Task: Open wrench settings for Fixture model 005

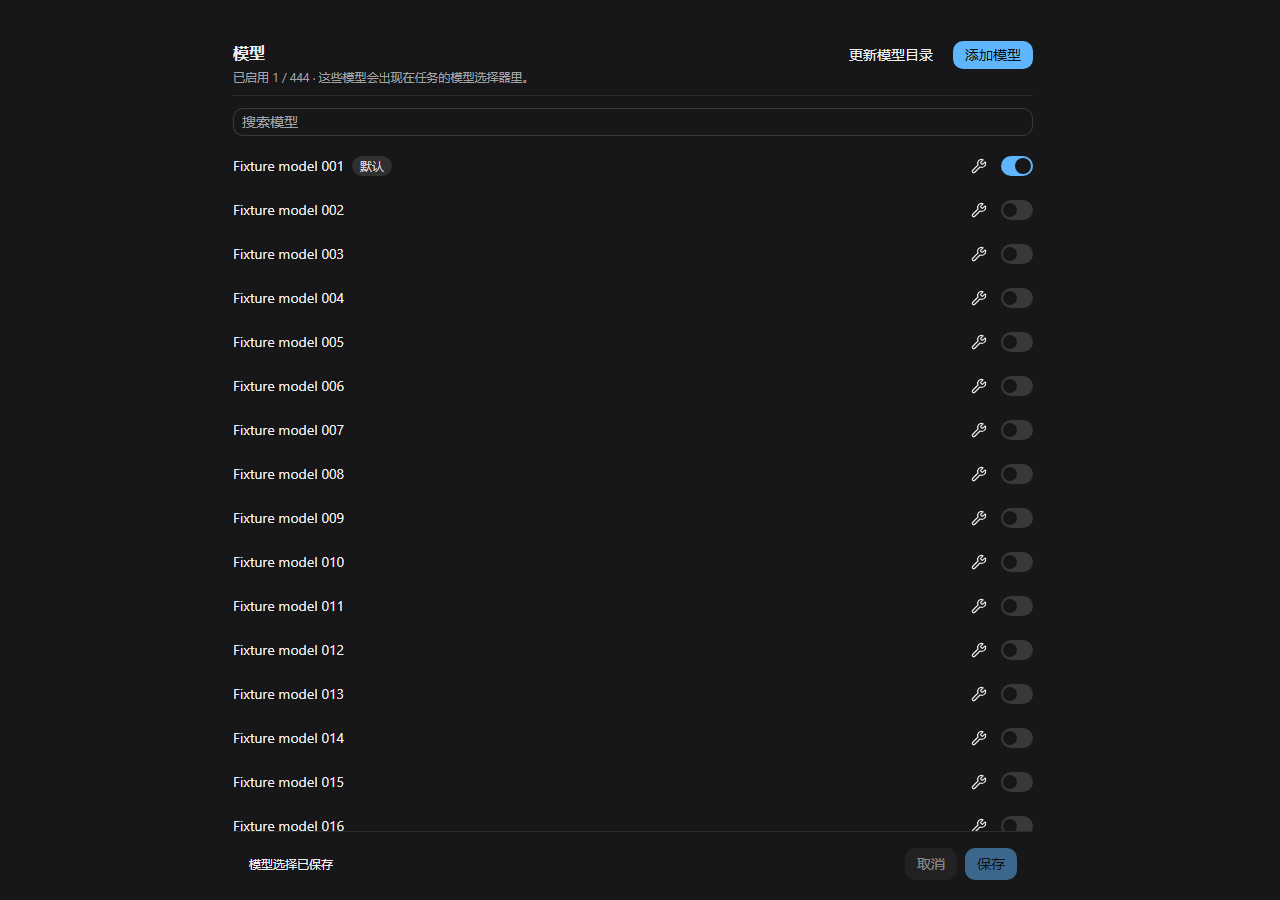Action: point(979,342)
